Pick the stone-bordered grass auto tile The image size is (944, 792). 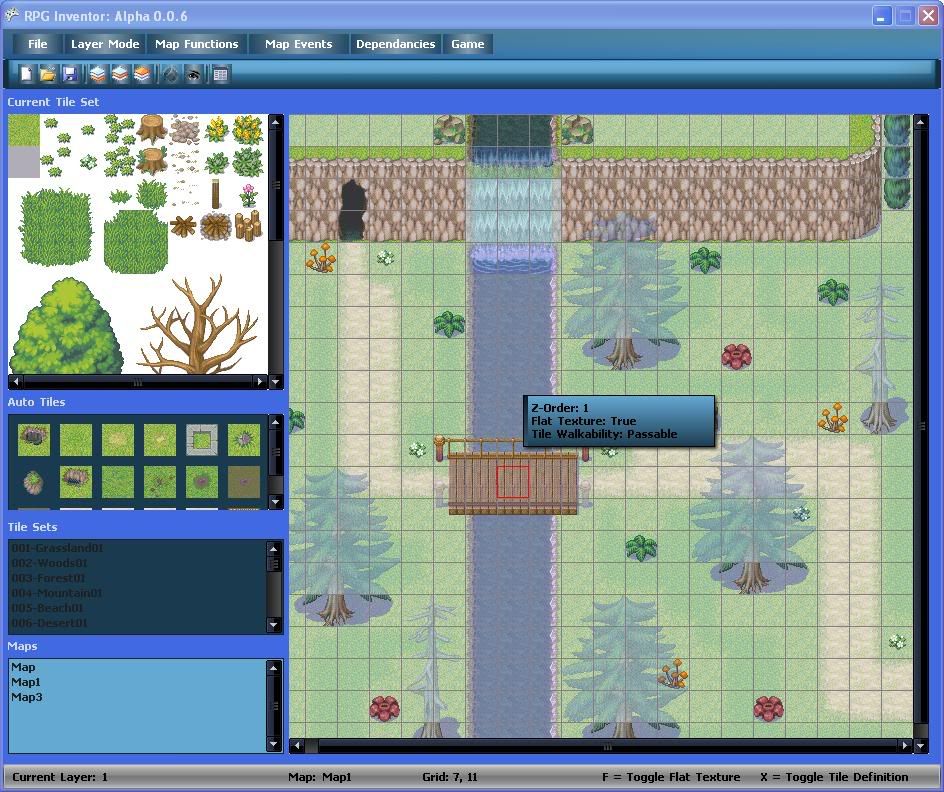pos(201,439)
